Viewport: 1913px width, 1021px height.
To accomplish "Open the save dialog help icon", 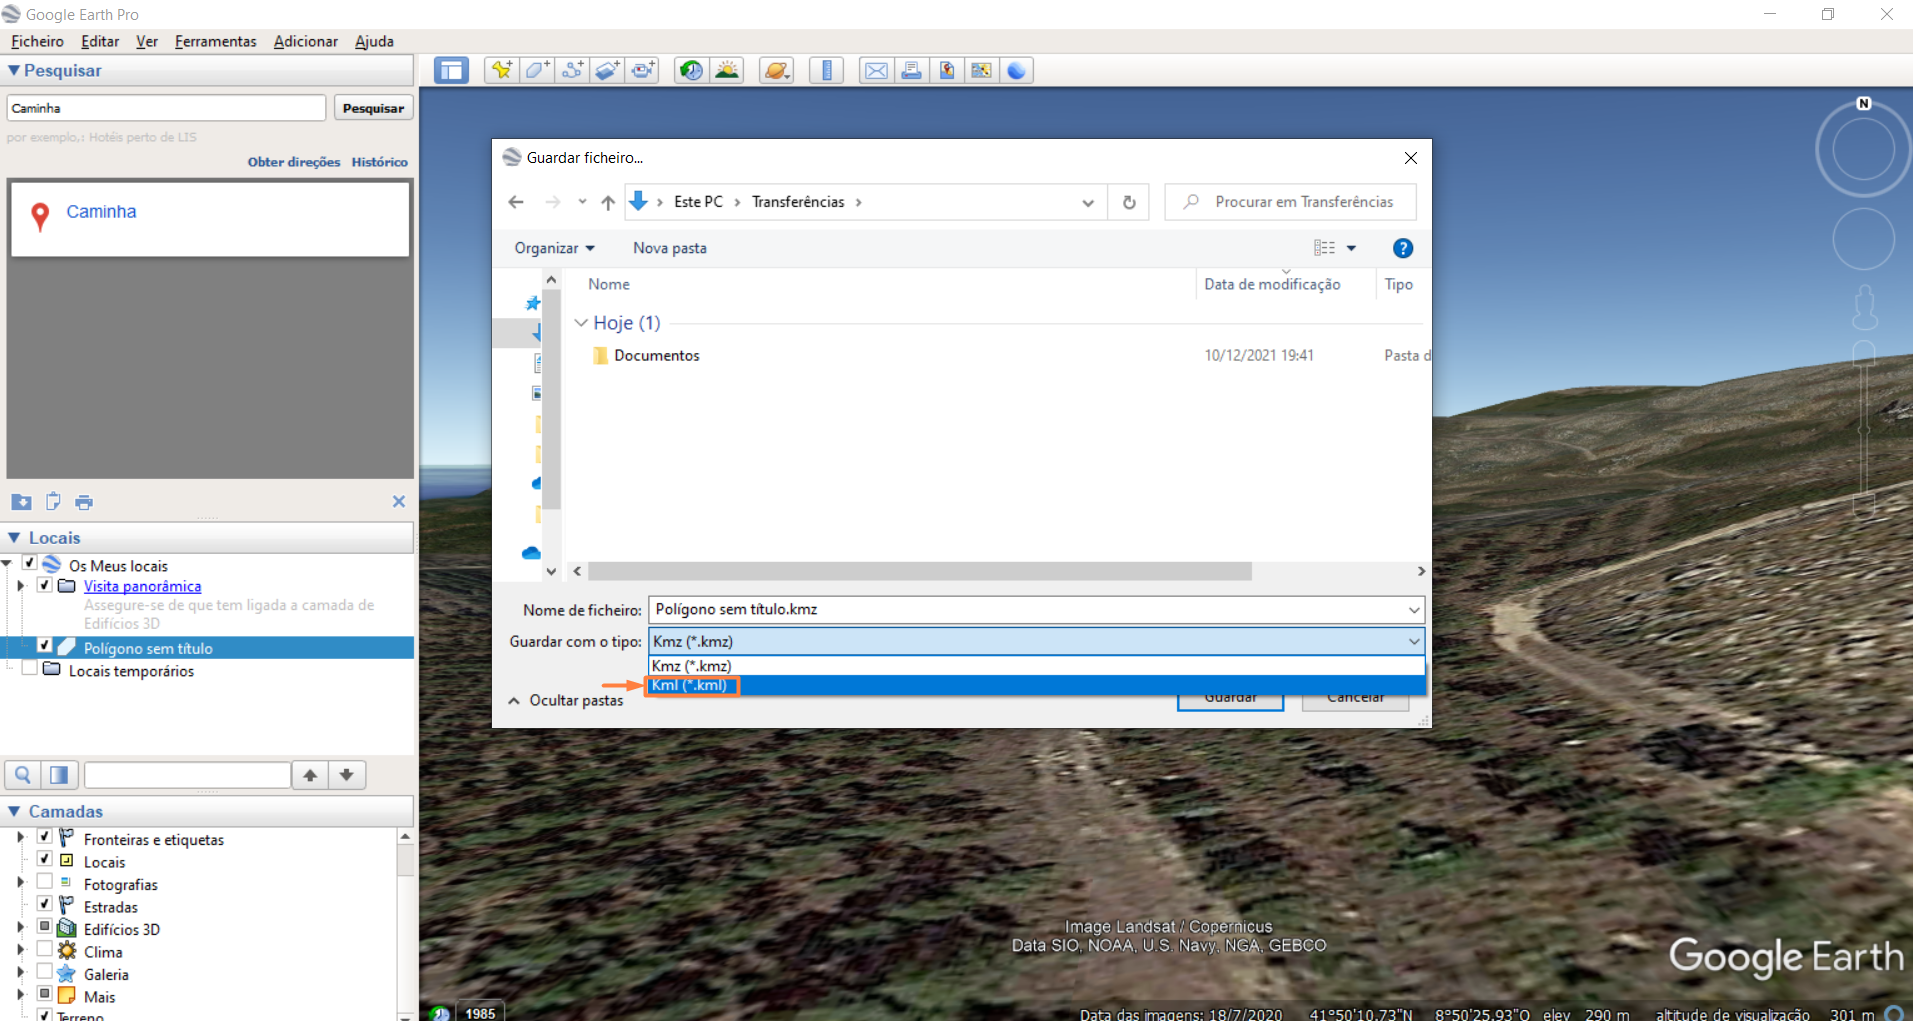I will pos(1403,248).
